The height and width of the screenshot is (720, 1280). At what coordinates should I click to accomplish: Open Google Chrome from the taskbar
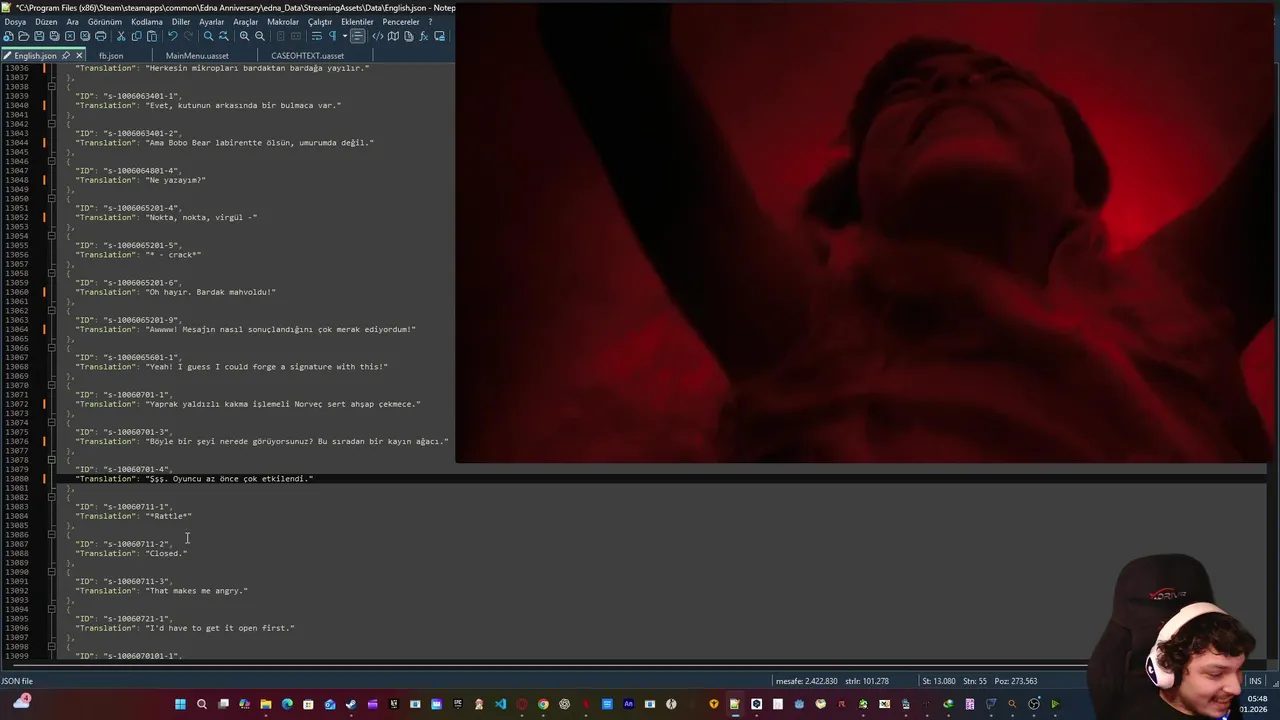pos(543,704)
